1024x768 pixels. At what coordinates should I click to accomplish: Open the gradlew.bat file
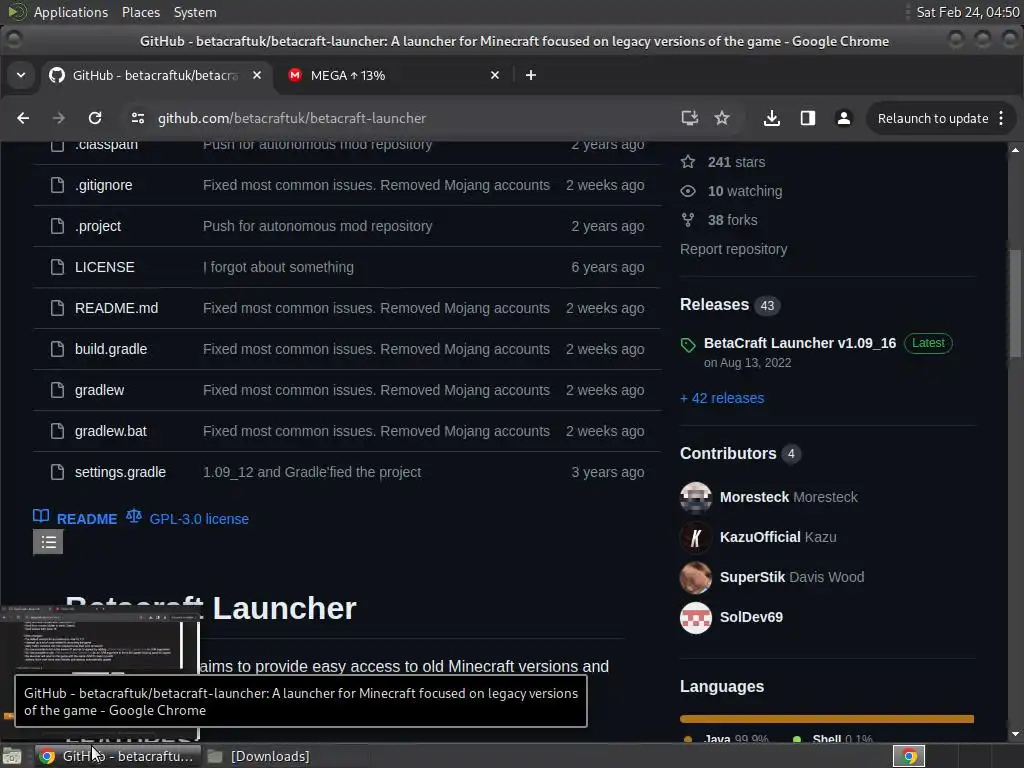point(111,432)
